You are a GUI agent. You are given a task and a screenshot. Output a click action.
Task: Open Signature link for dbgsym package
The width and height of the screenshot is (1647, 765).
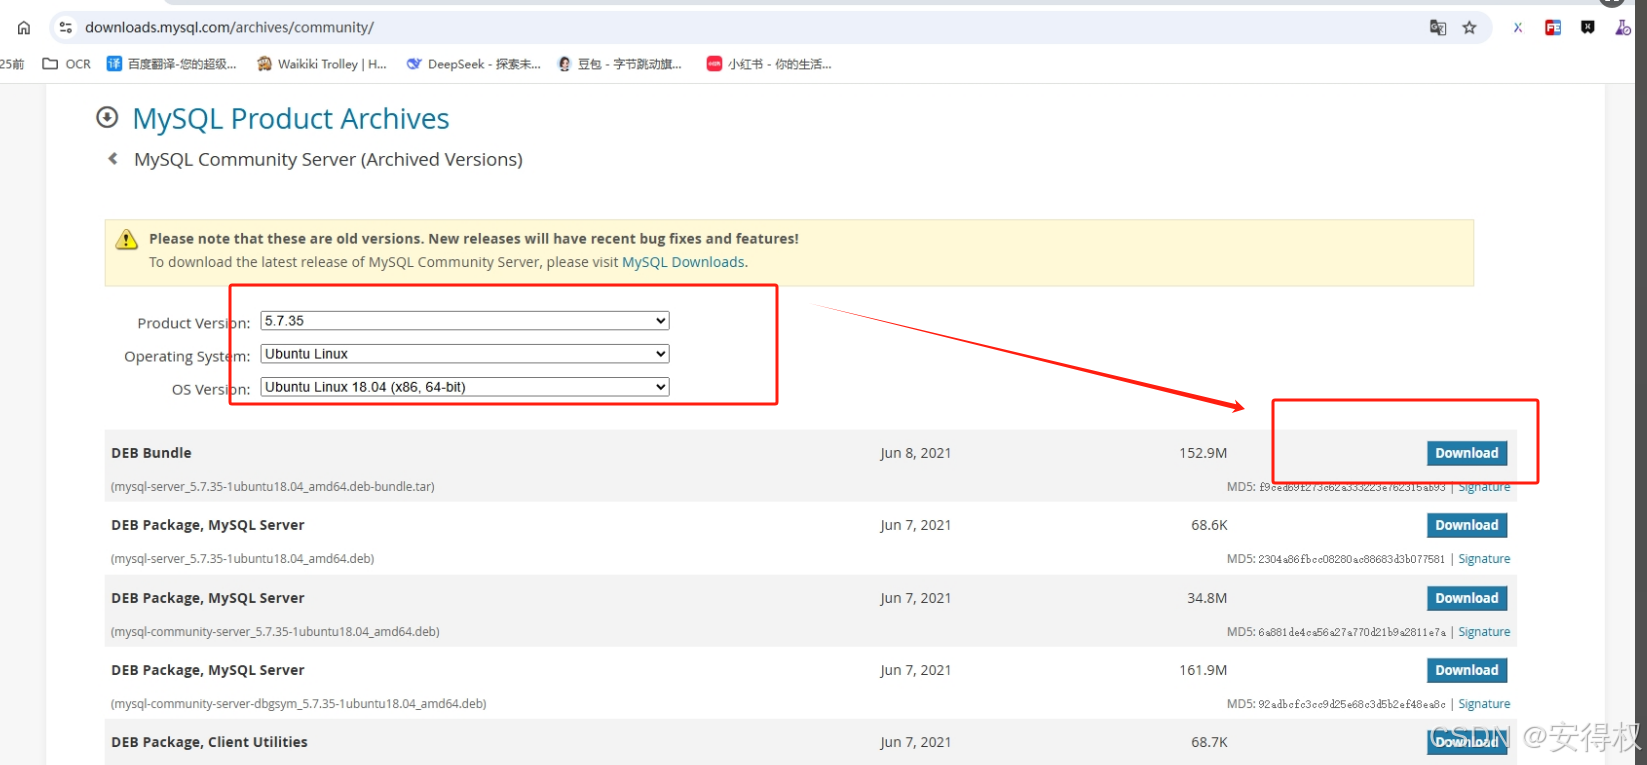(1484, 704)
